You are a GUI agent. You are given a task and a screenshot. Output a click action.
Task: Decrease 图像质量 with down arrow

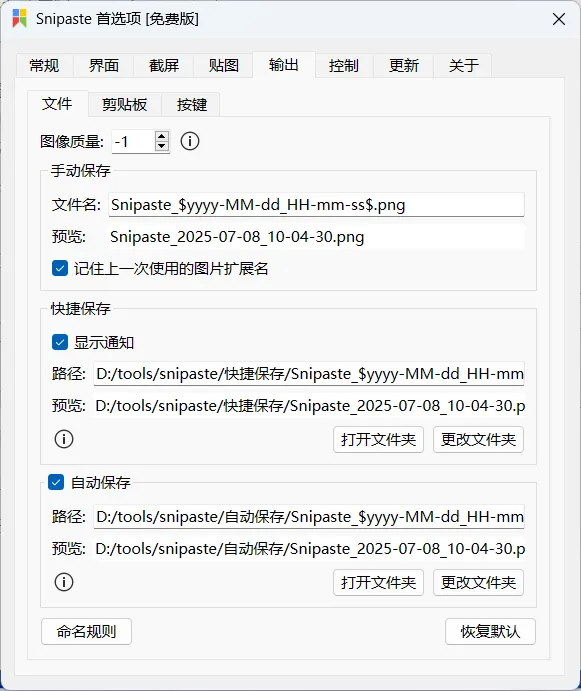(162, 146)
